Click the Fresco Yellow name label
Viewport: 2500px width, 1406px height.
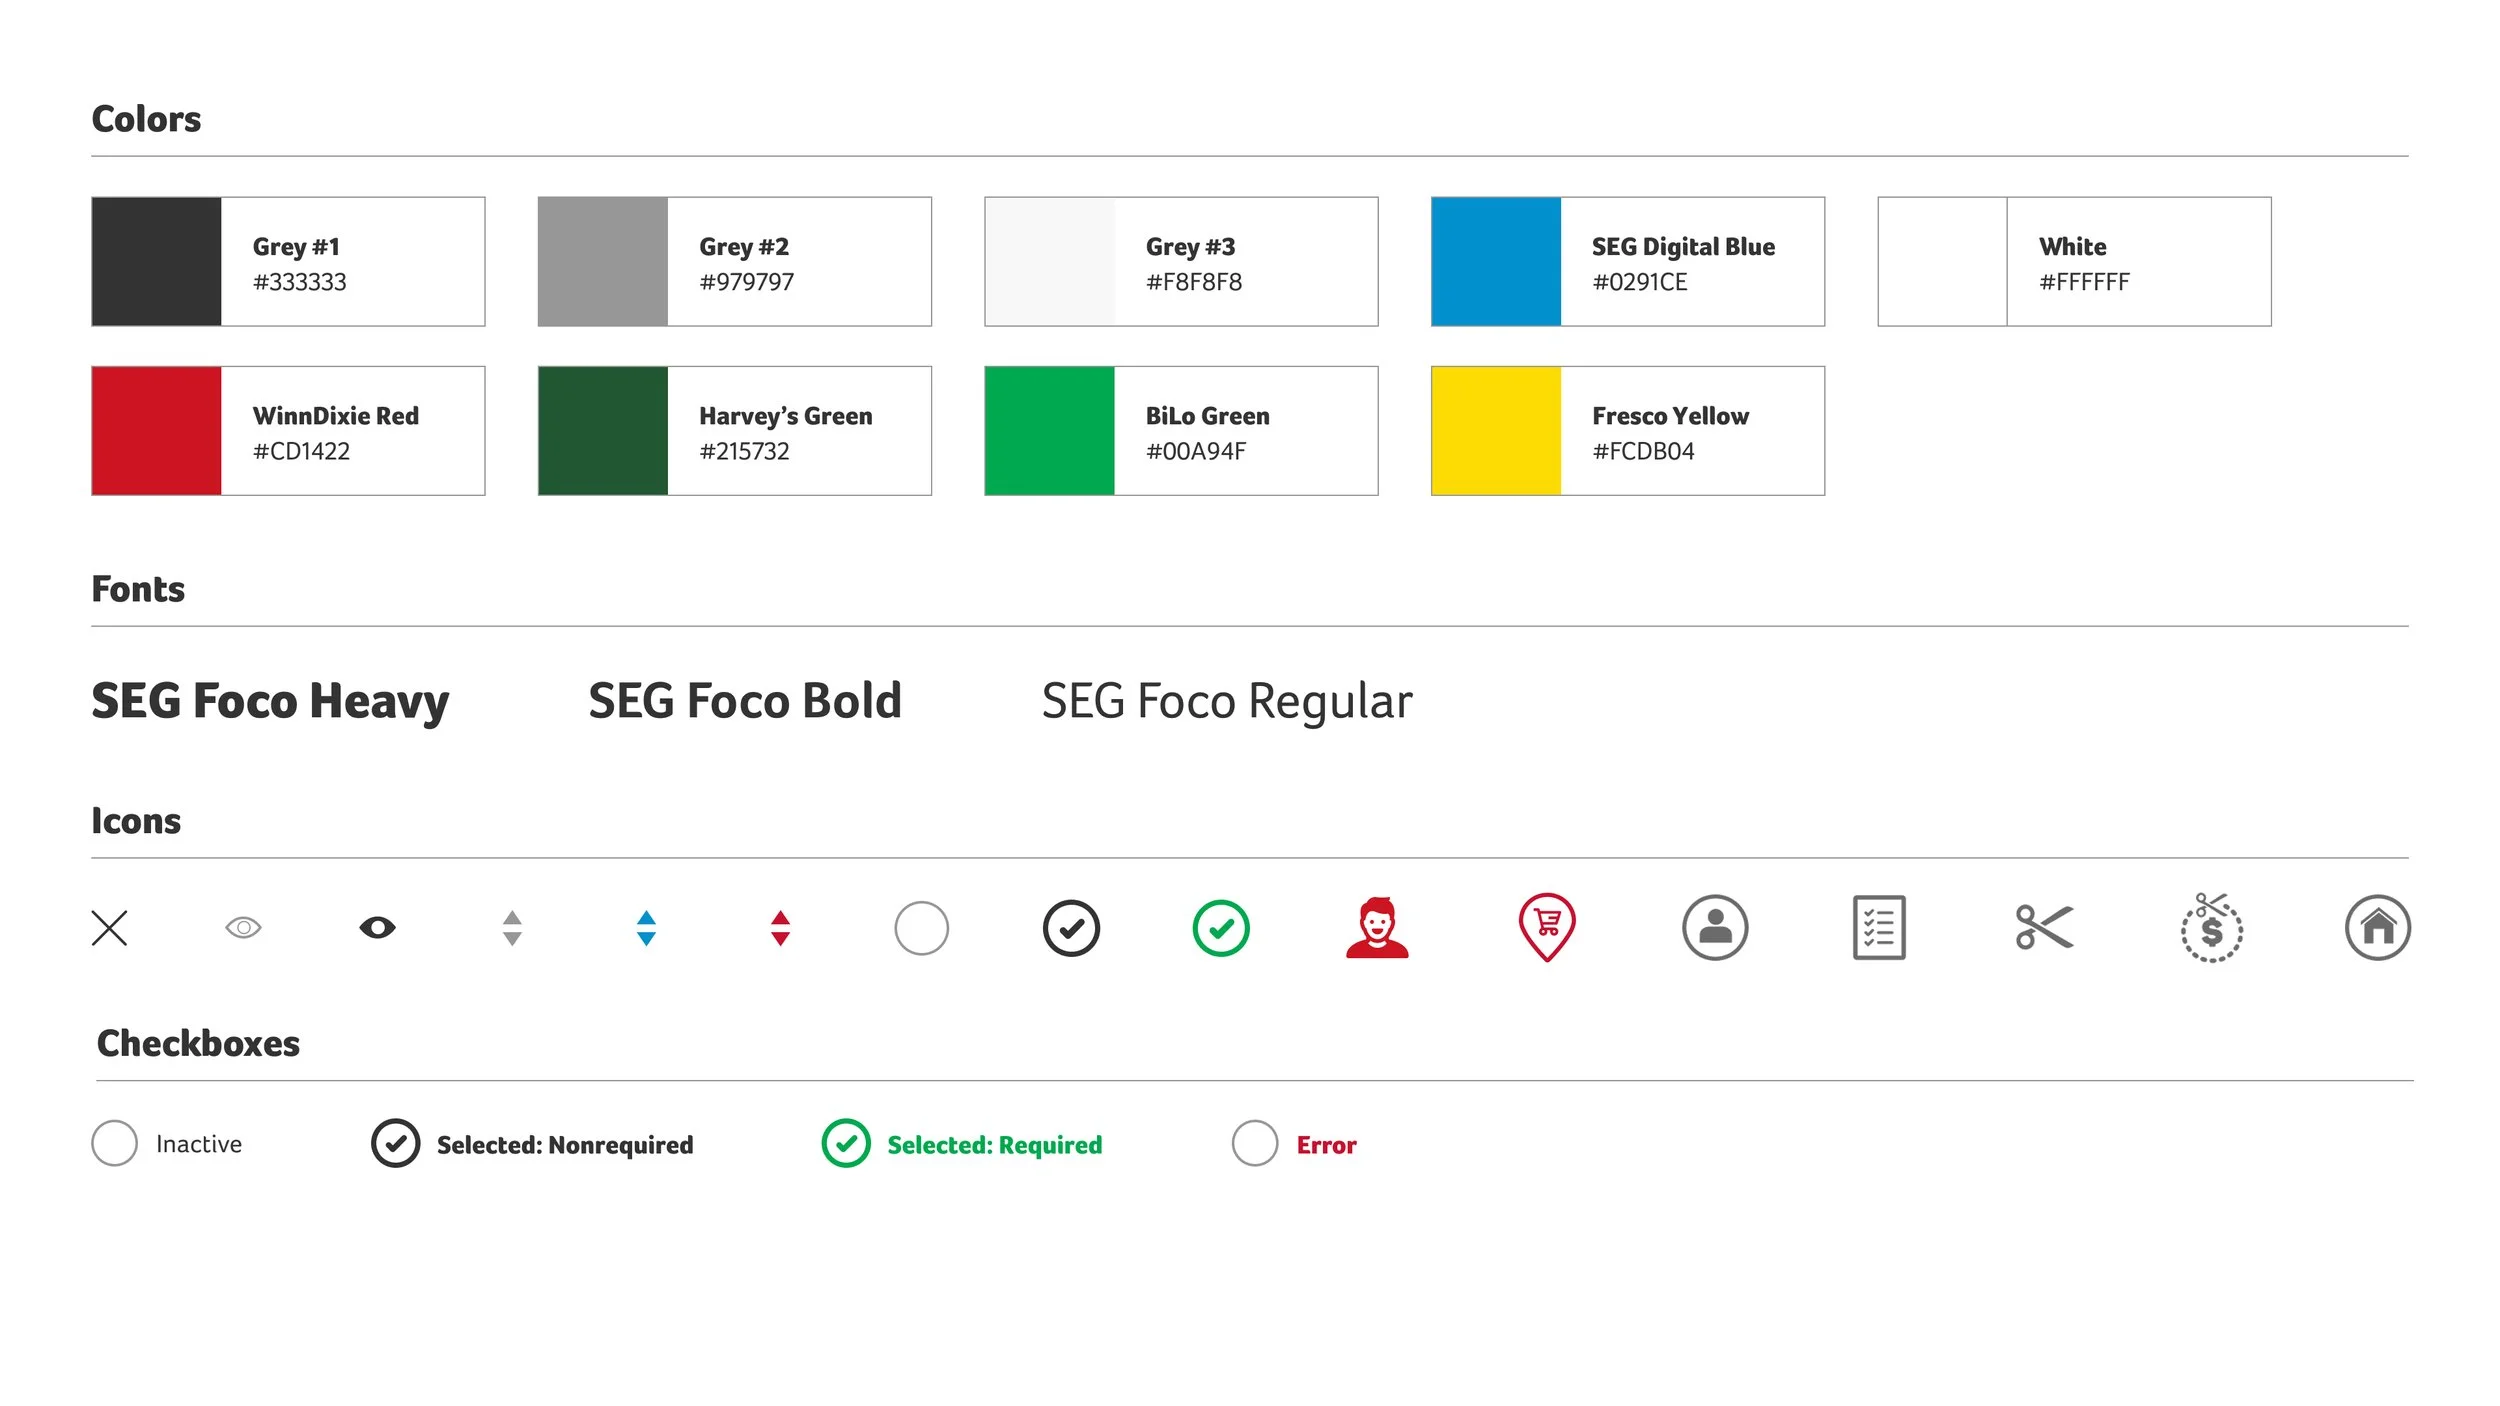click(1671, 416)
